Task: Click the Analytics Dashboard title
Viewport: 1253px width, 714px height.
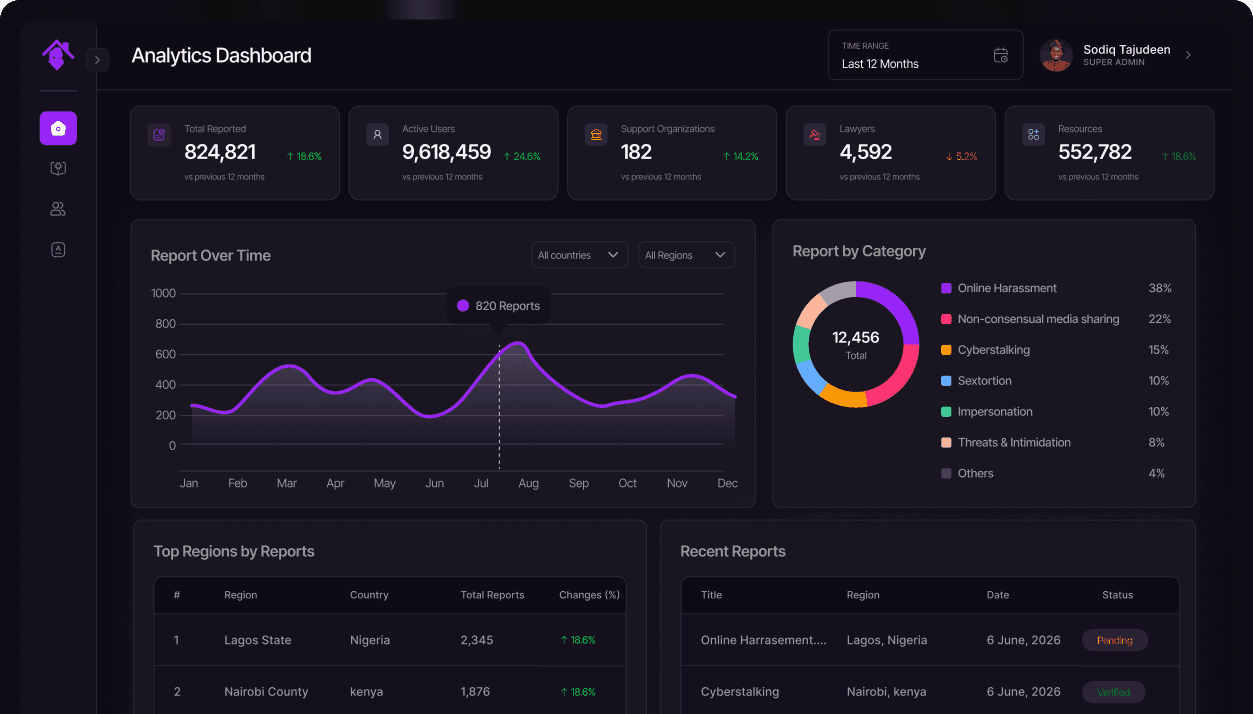Action: tap(221, 56)
